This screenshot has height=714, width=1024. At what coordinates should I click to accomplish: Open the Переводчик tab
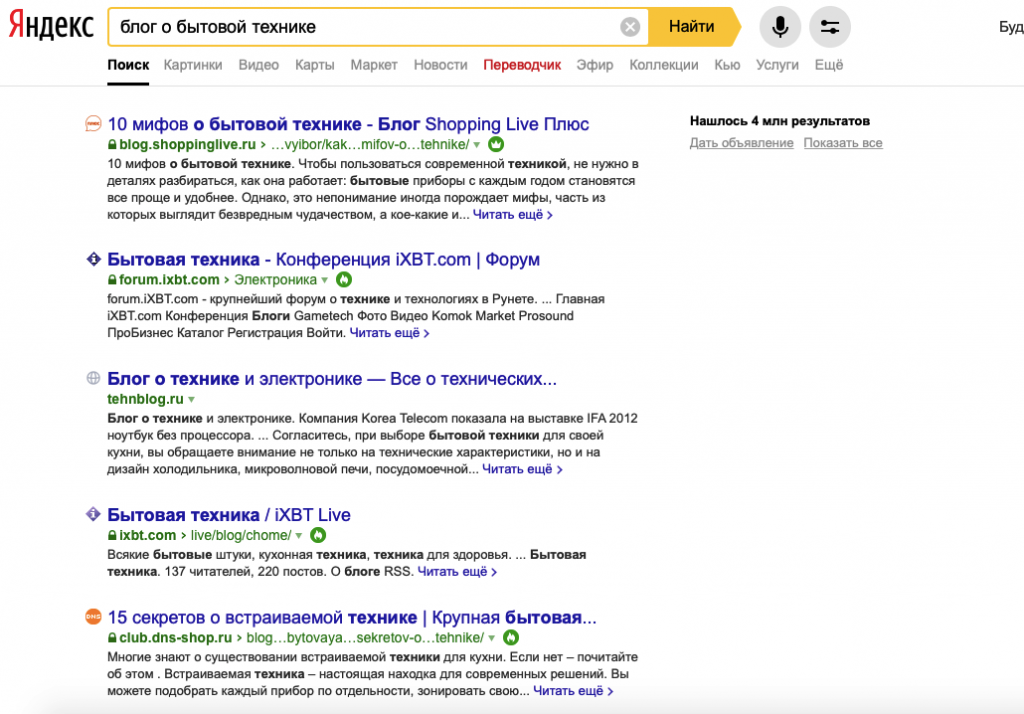[522, 65]
